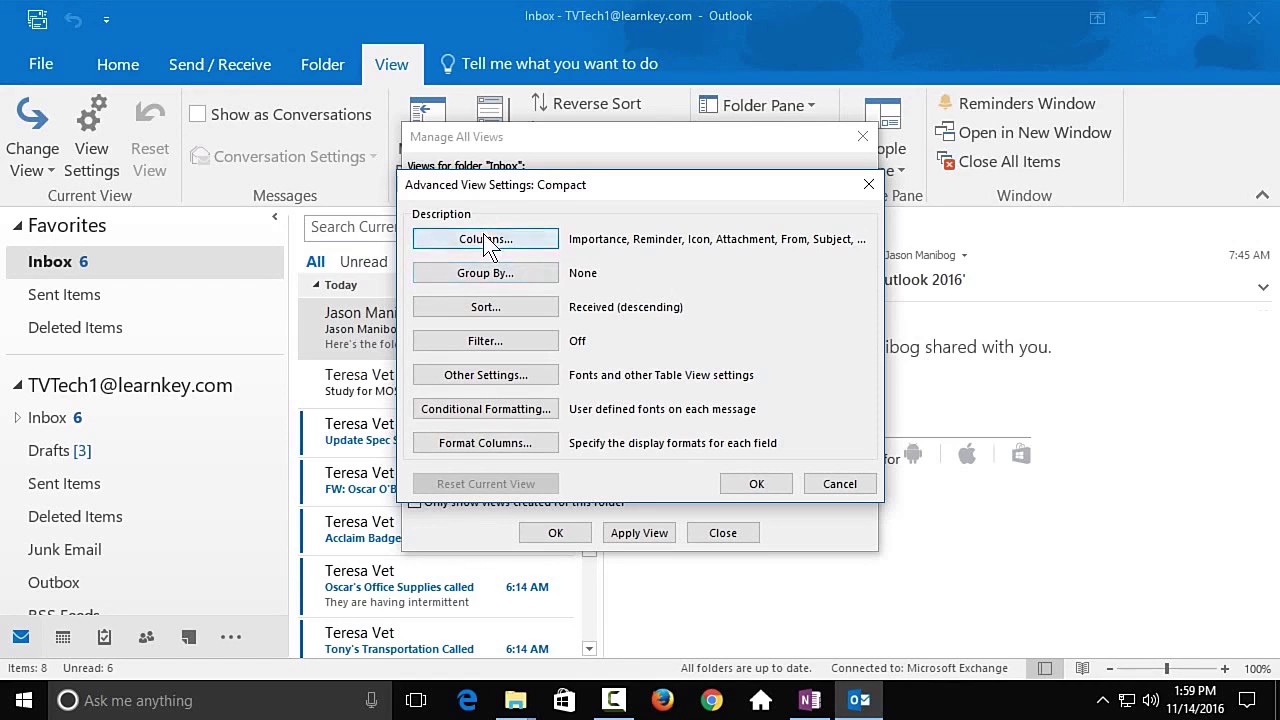Minimize the folder pane arrow

coord(275,217)
